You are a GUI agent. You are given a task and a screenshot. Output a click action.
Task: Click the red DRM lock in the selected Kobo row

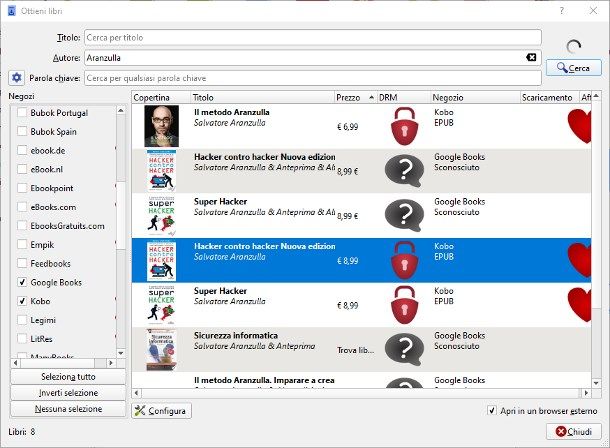[x=404, y=260]
